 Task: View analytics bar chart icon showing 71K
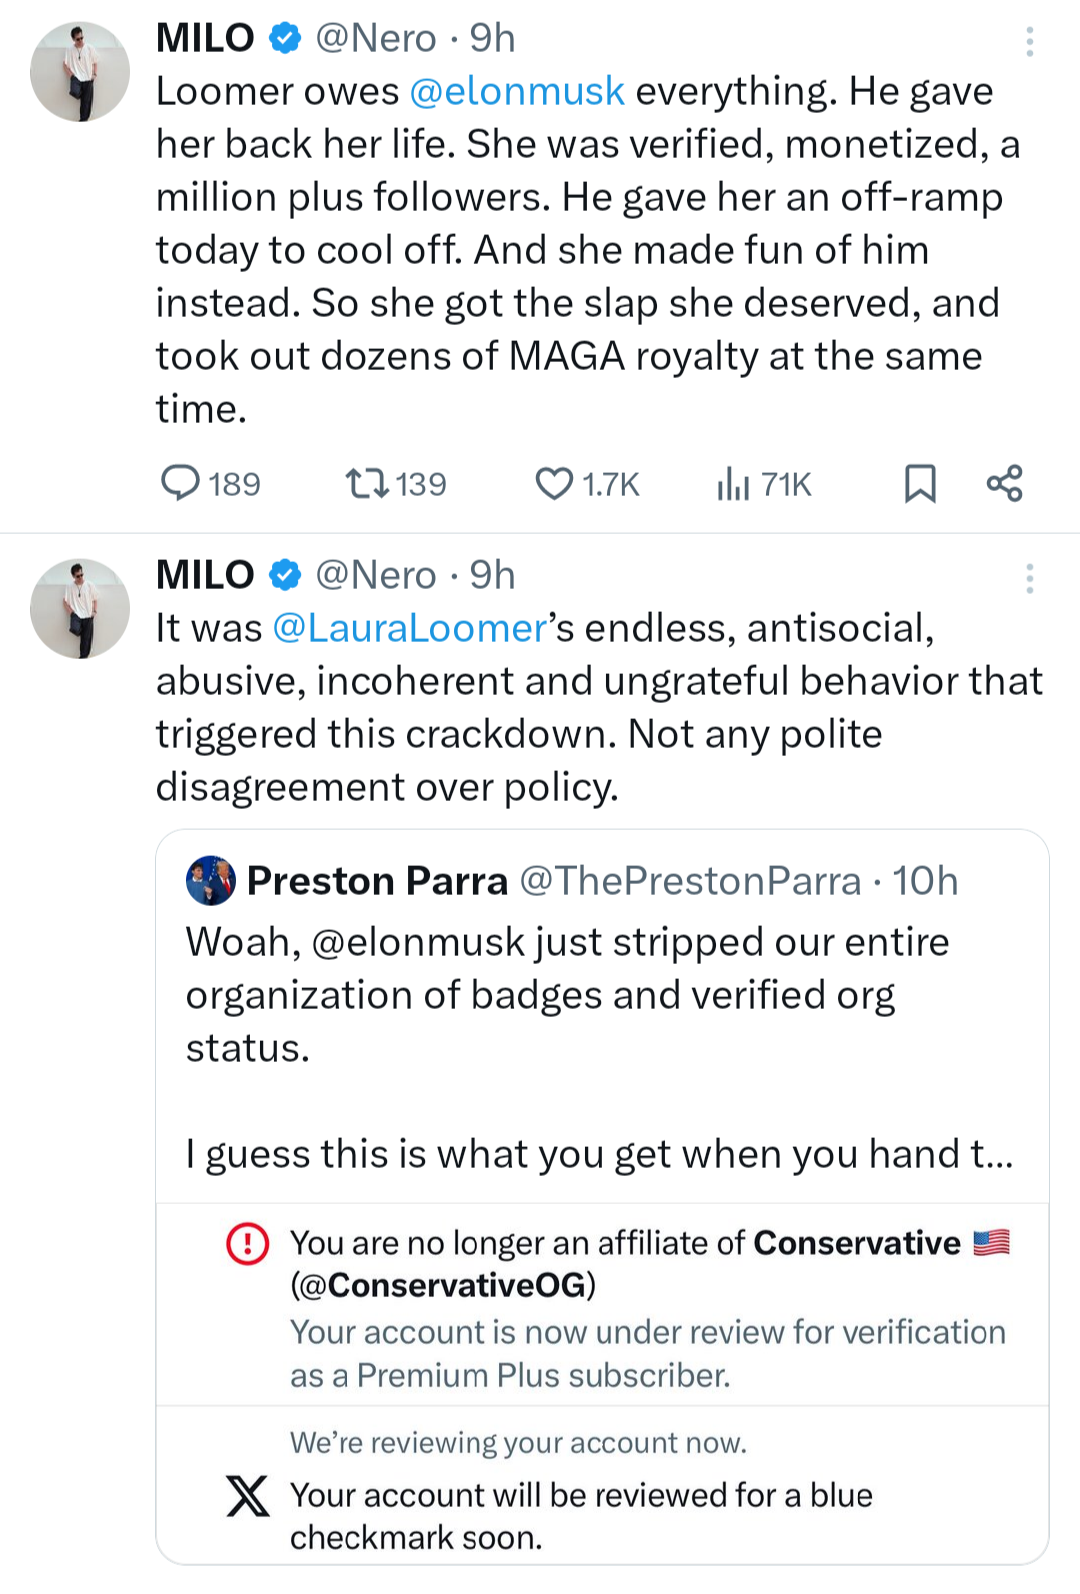point(733,484)
